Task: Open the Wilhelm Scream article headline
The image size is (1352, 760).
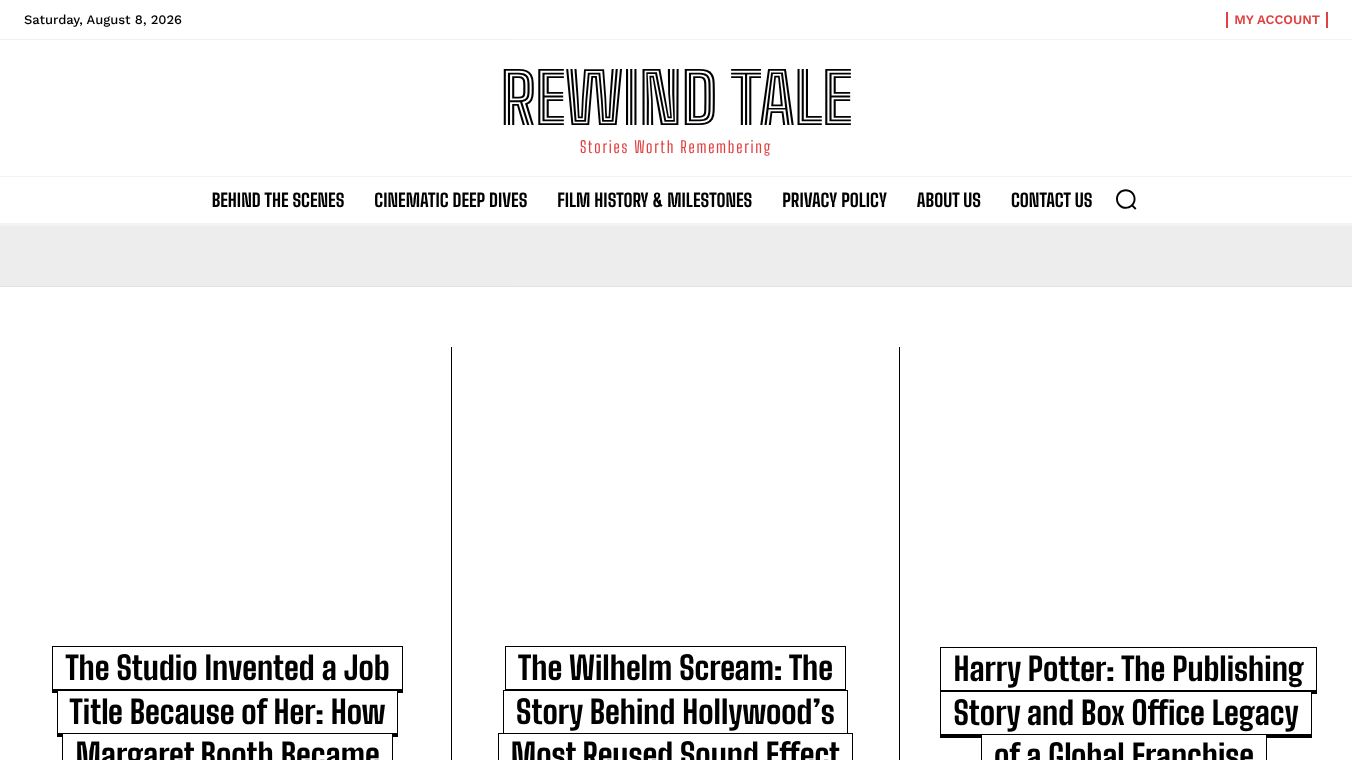Action: point(675,705)
